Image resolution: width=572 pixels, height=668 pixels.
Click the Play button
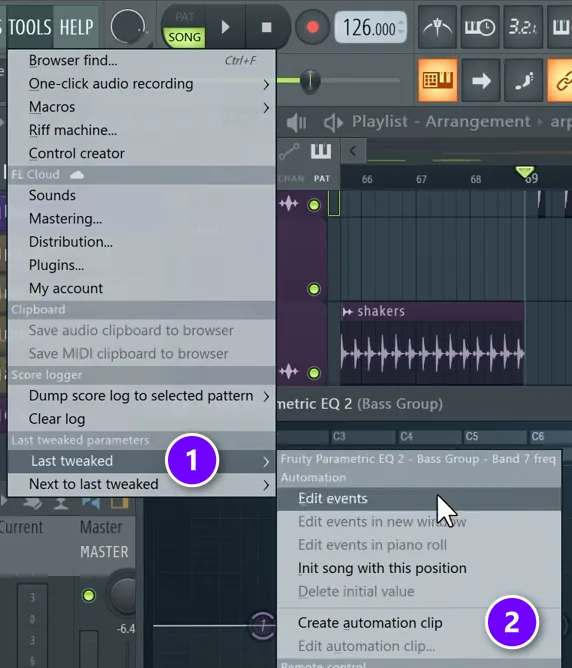(x=225, y=27)
